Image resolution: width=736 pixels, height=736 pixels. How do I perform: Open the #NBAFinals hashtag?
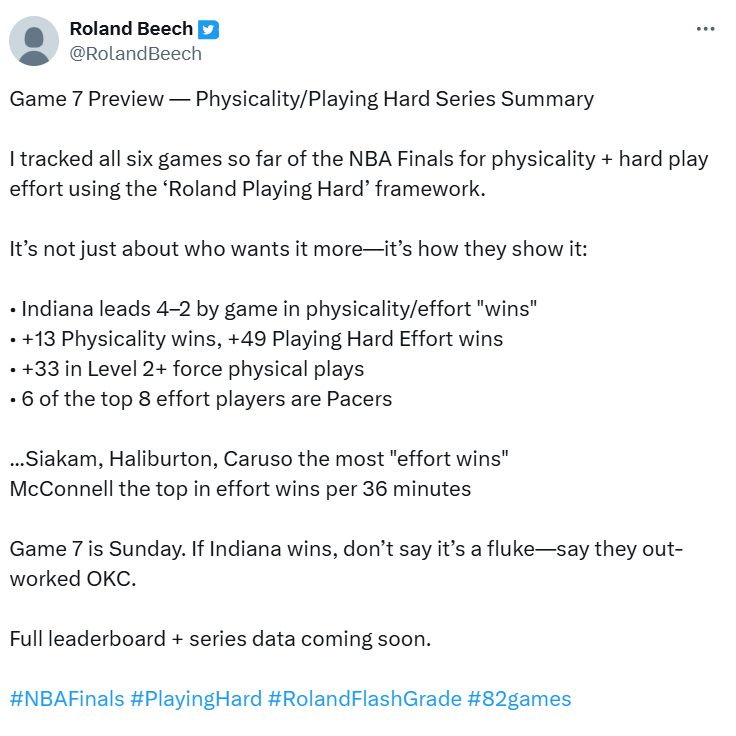pos(67,698)
